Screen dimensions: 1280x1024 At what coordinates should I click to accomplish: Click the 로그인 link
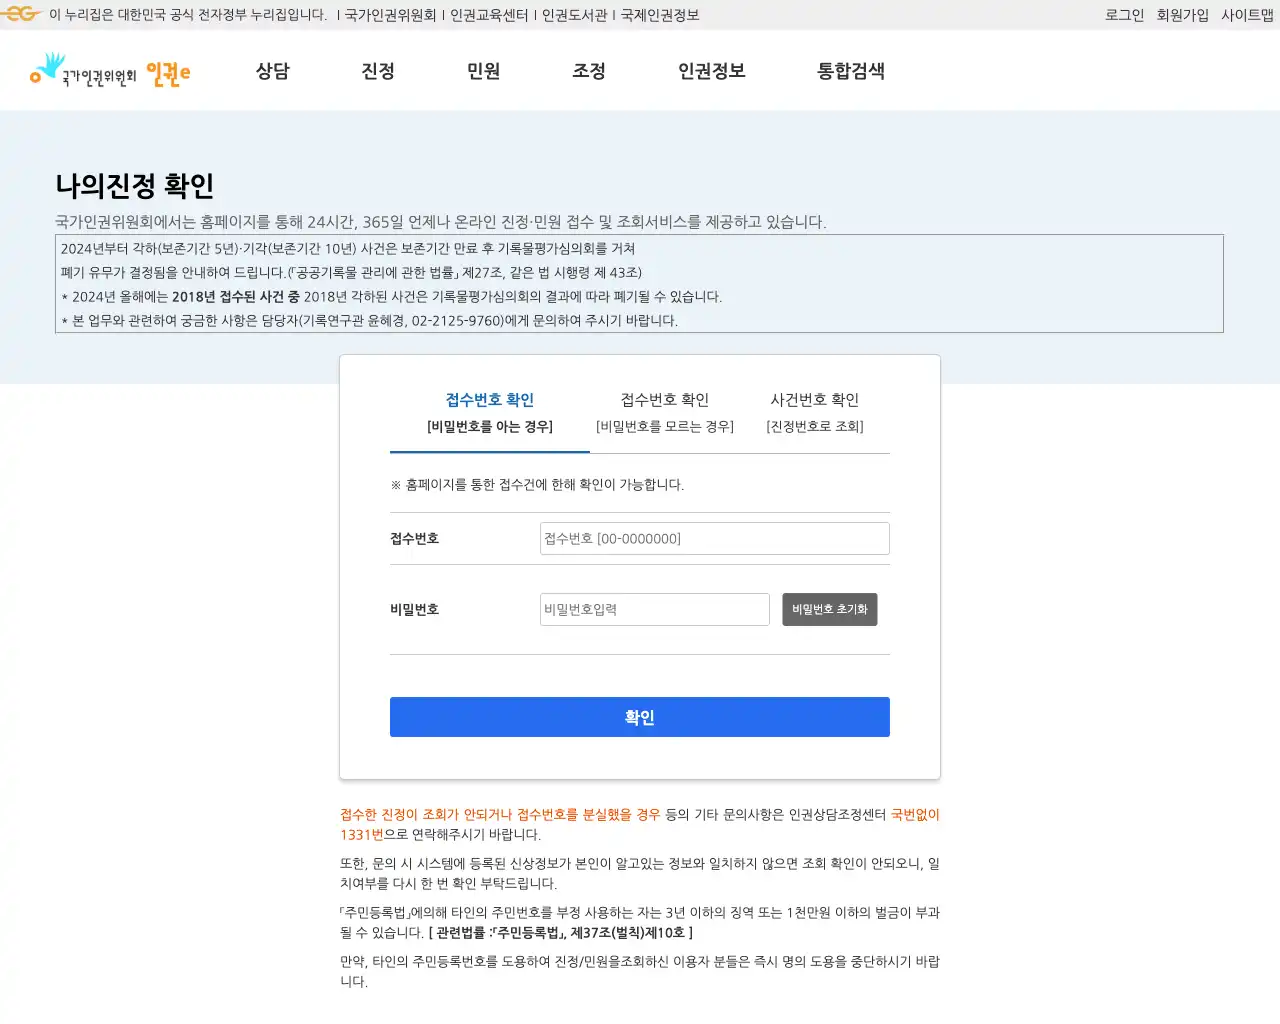click(x=1123, y=14)
